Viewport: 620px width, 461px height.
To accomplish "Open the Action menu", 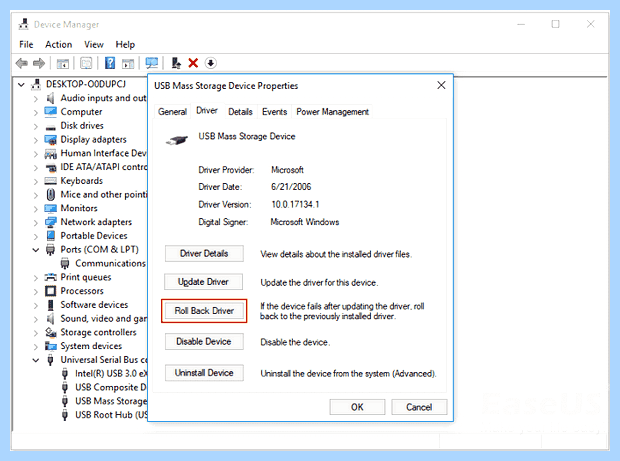I will [59, 44].
